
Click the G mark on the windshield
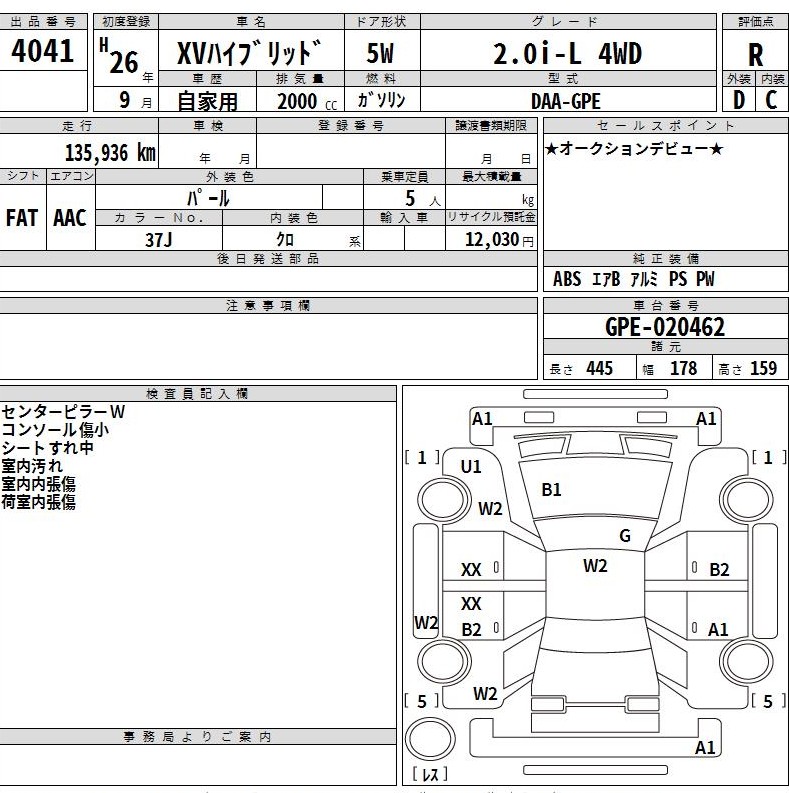point(625,536)
